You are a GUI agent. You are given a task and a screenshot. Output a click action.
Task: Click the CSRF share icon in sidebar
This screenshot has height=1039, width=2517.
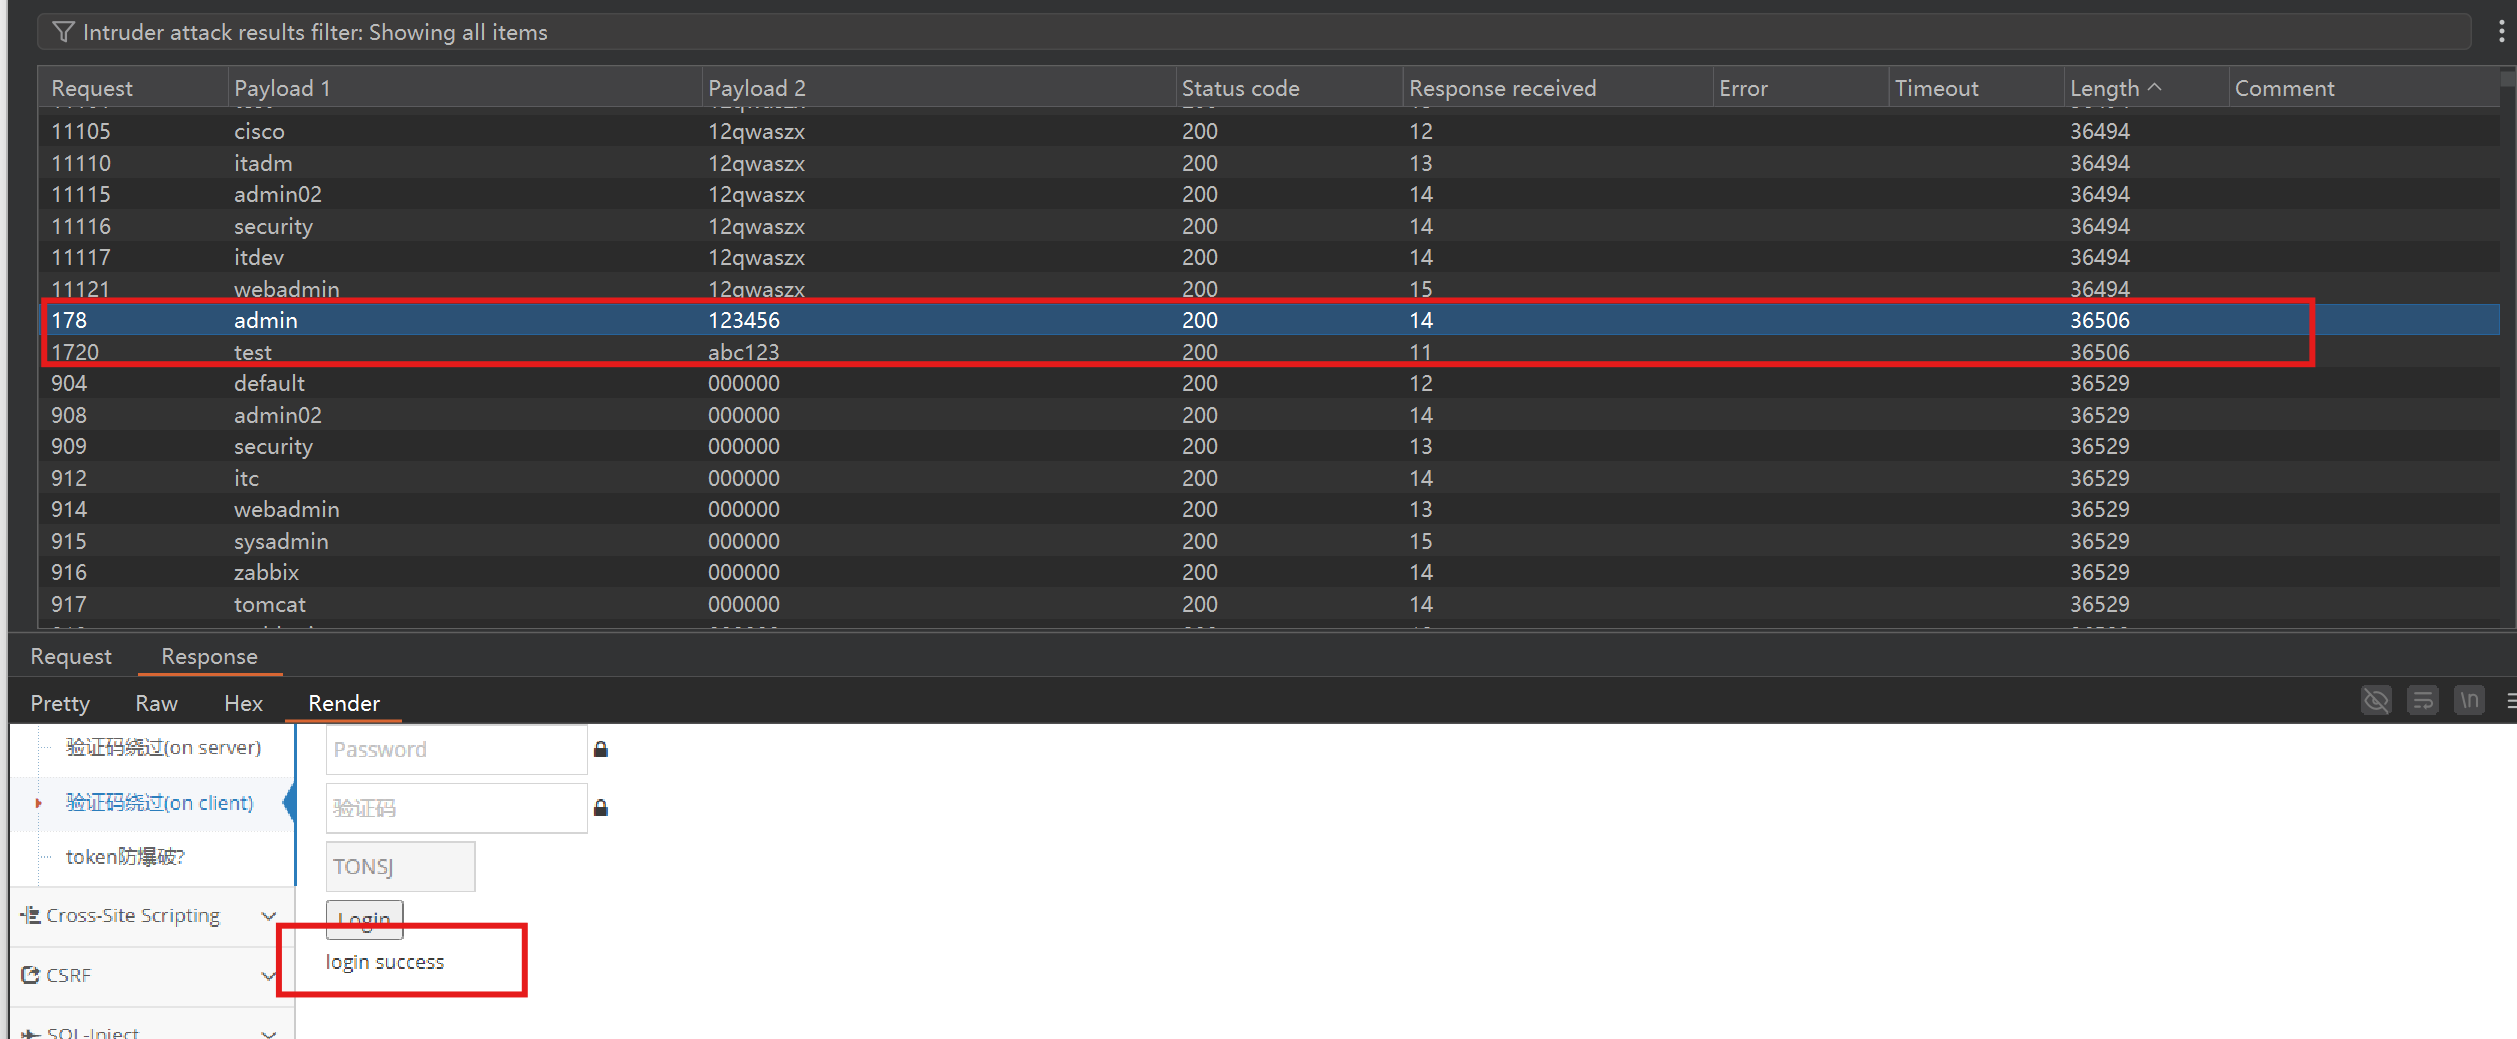(30, 975)
